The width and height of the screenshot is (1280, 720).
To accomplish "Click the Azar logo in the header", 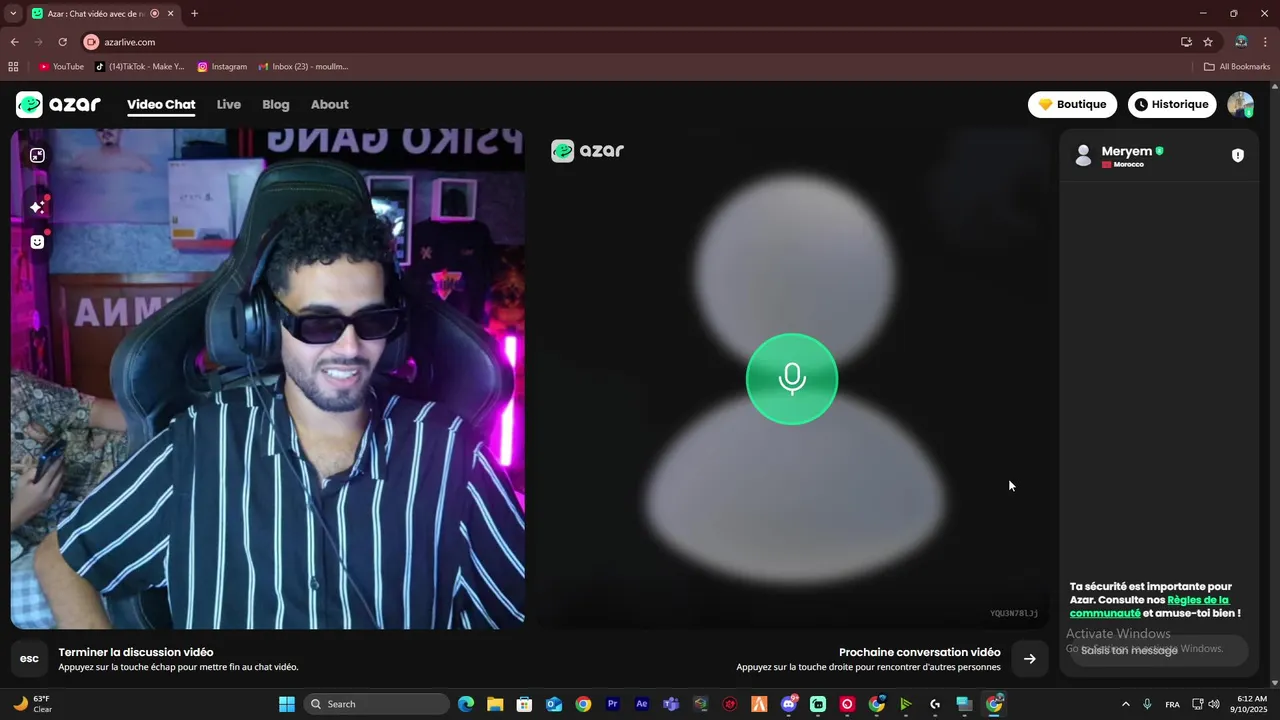I will tap(58, 104).
